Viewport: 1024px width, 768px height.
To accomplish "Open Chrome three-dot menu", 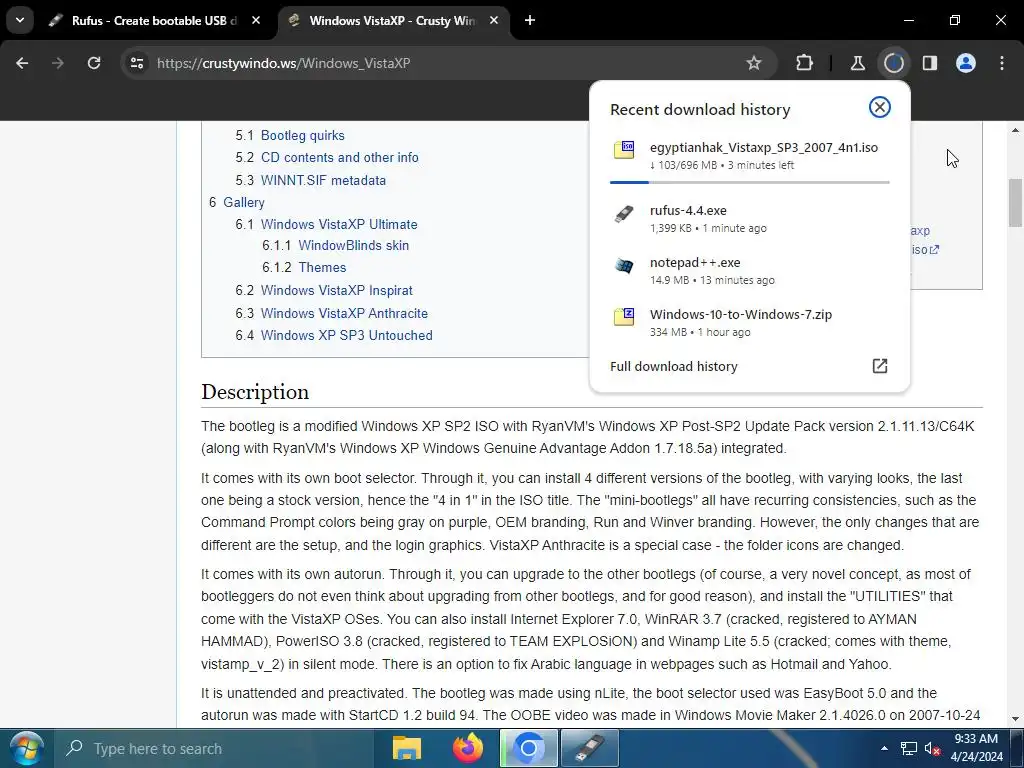I will [x=1002, y=63].
